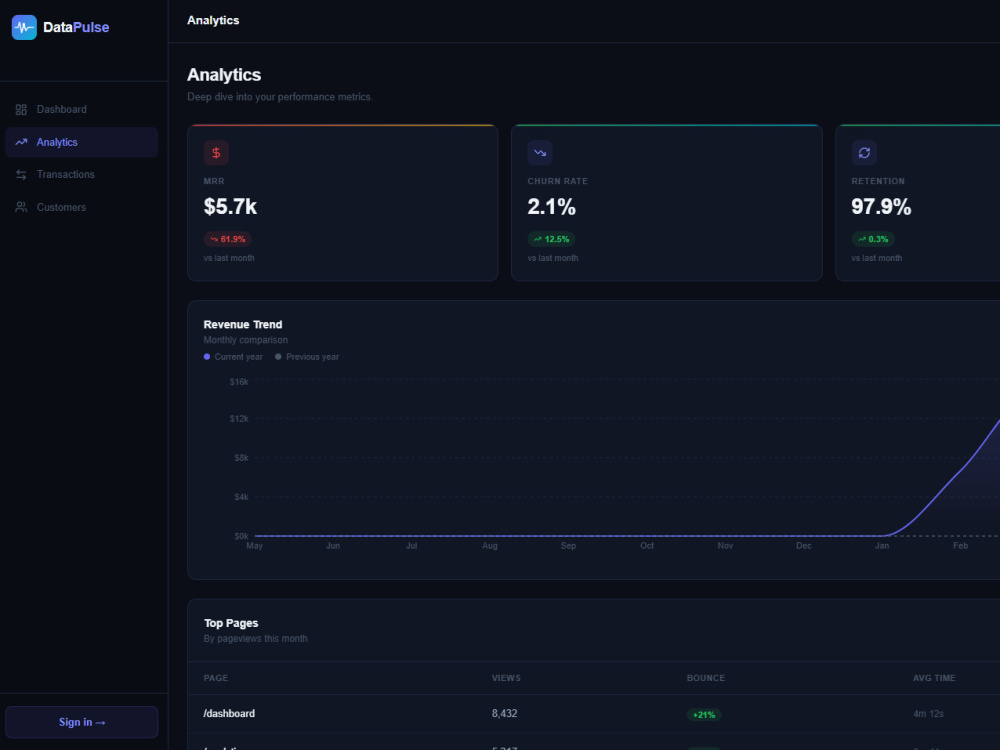1000x750 pixels.
Task: Click the Analytics trend icon in sidebar
Action: point(21,142)
